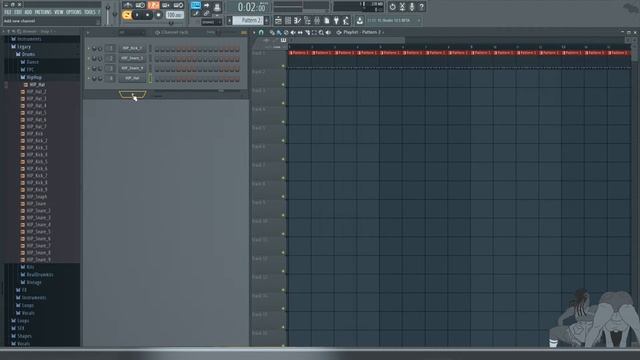
Task: Click the stop button in transport
Action: 147,15
